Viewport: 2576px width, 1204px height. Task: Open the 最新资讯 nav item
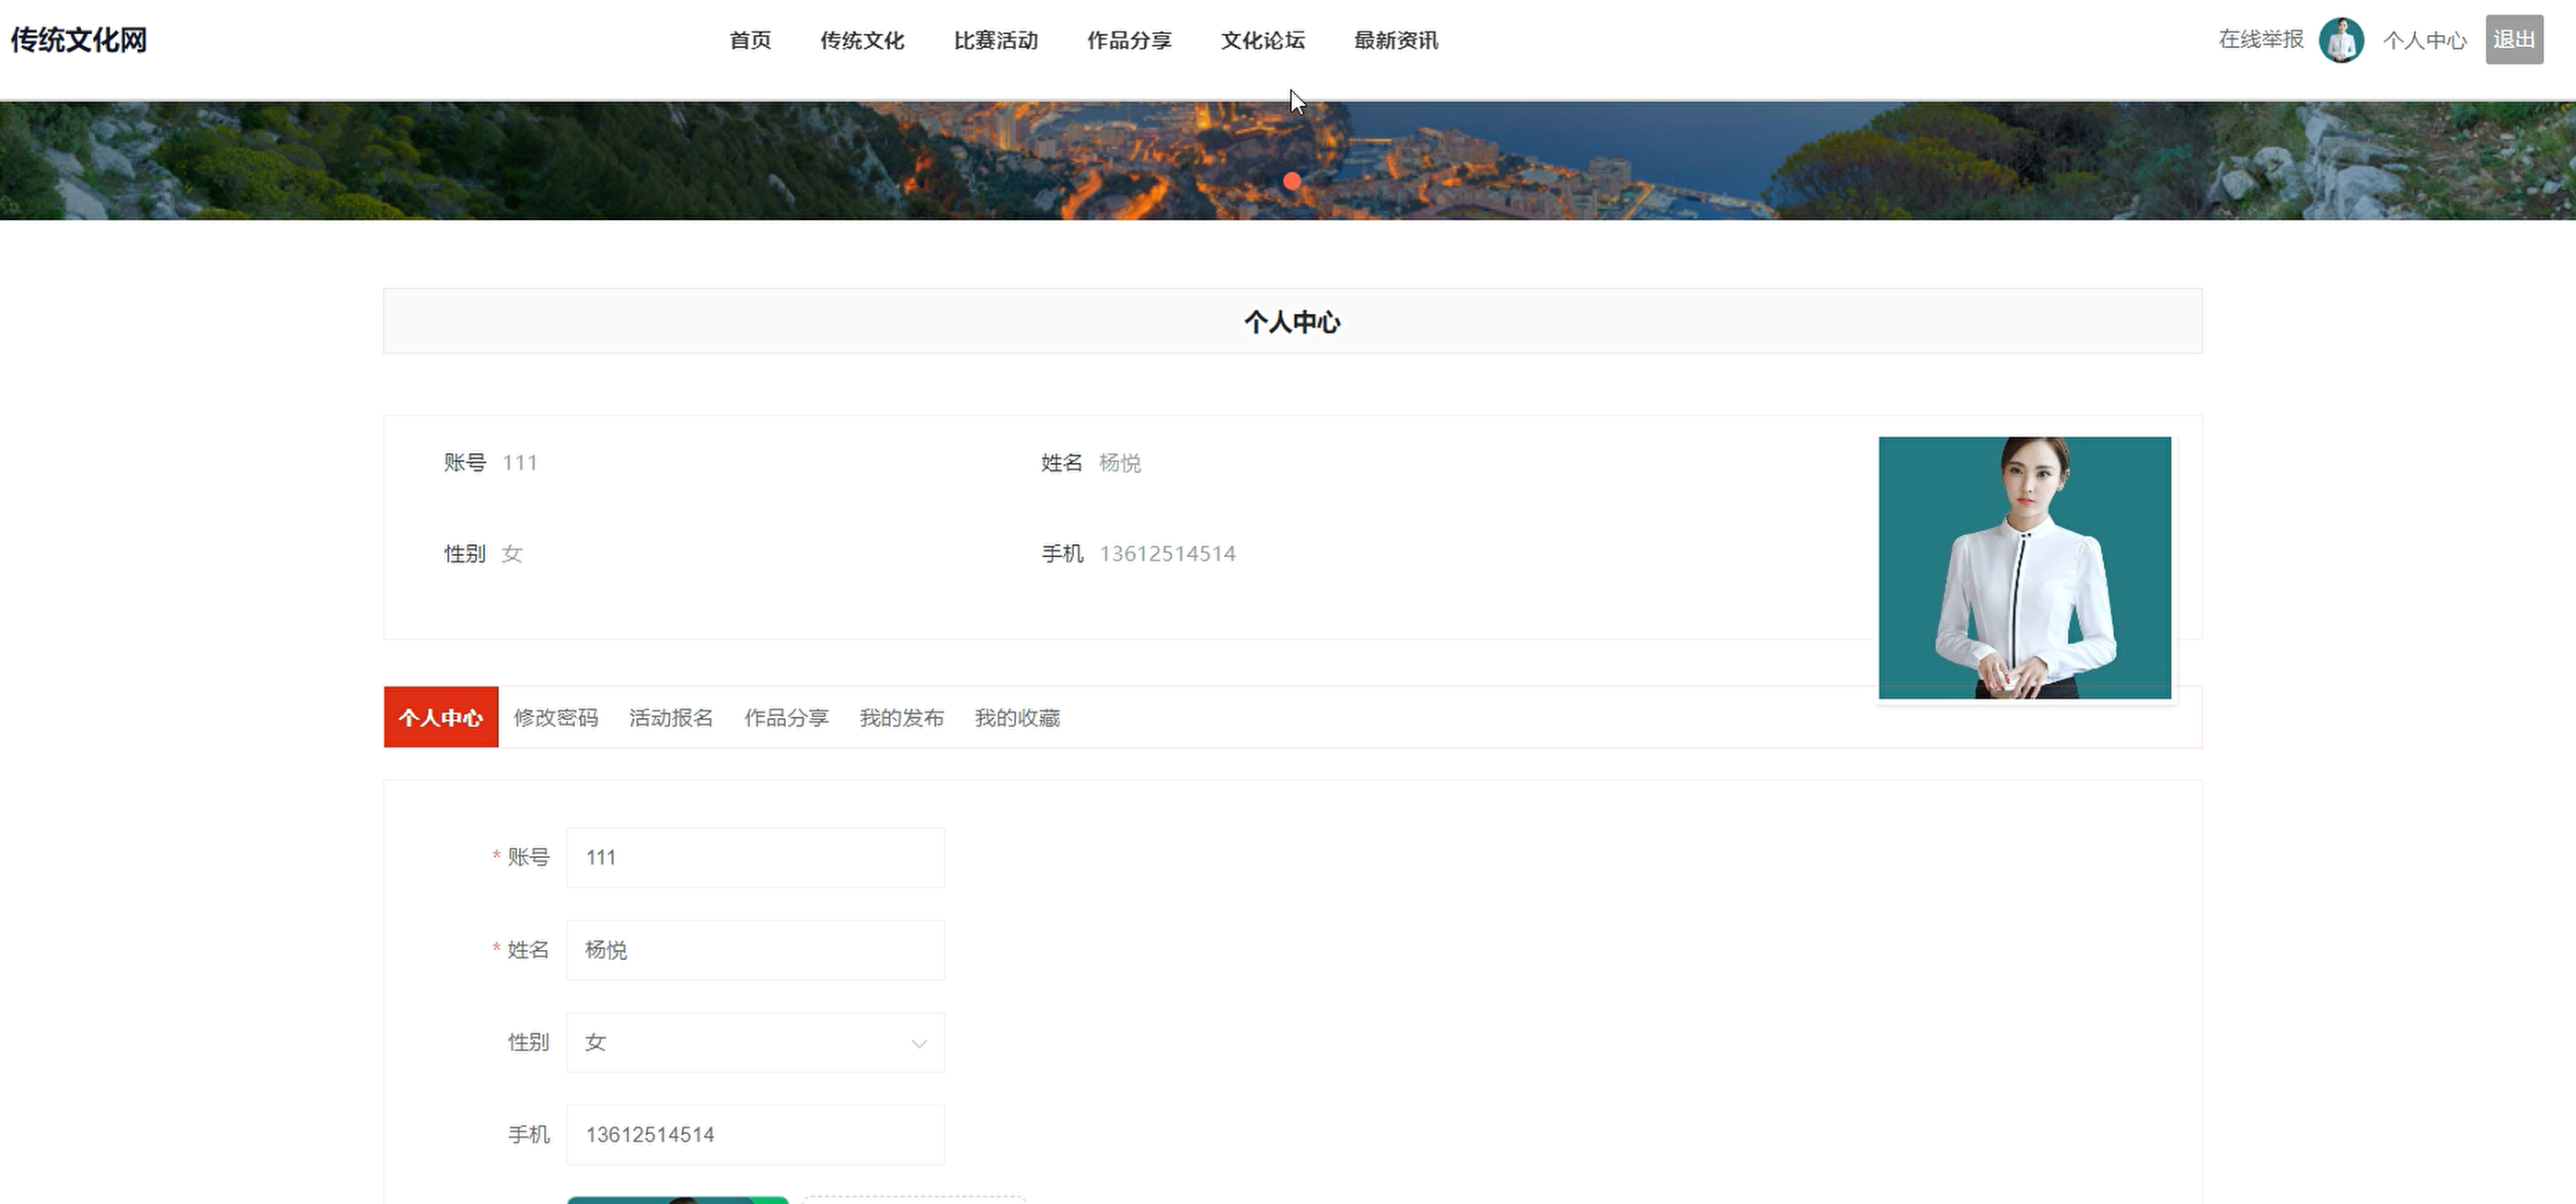[1396, 40]
